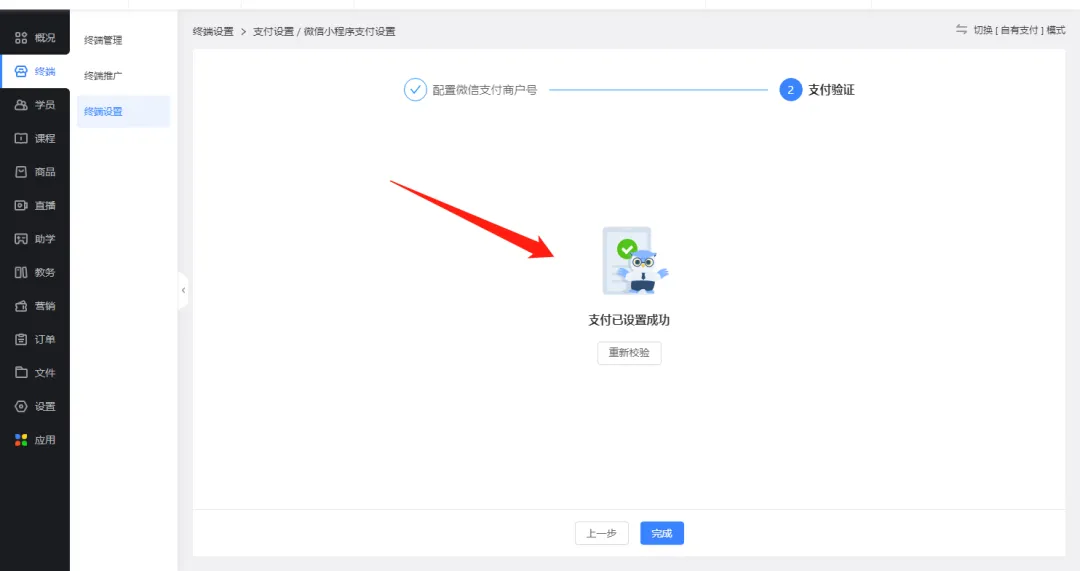
Task: Open the 课程 courses sidebar icon
Action: (21, 138)
